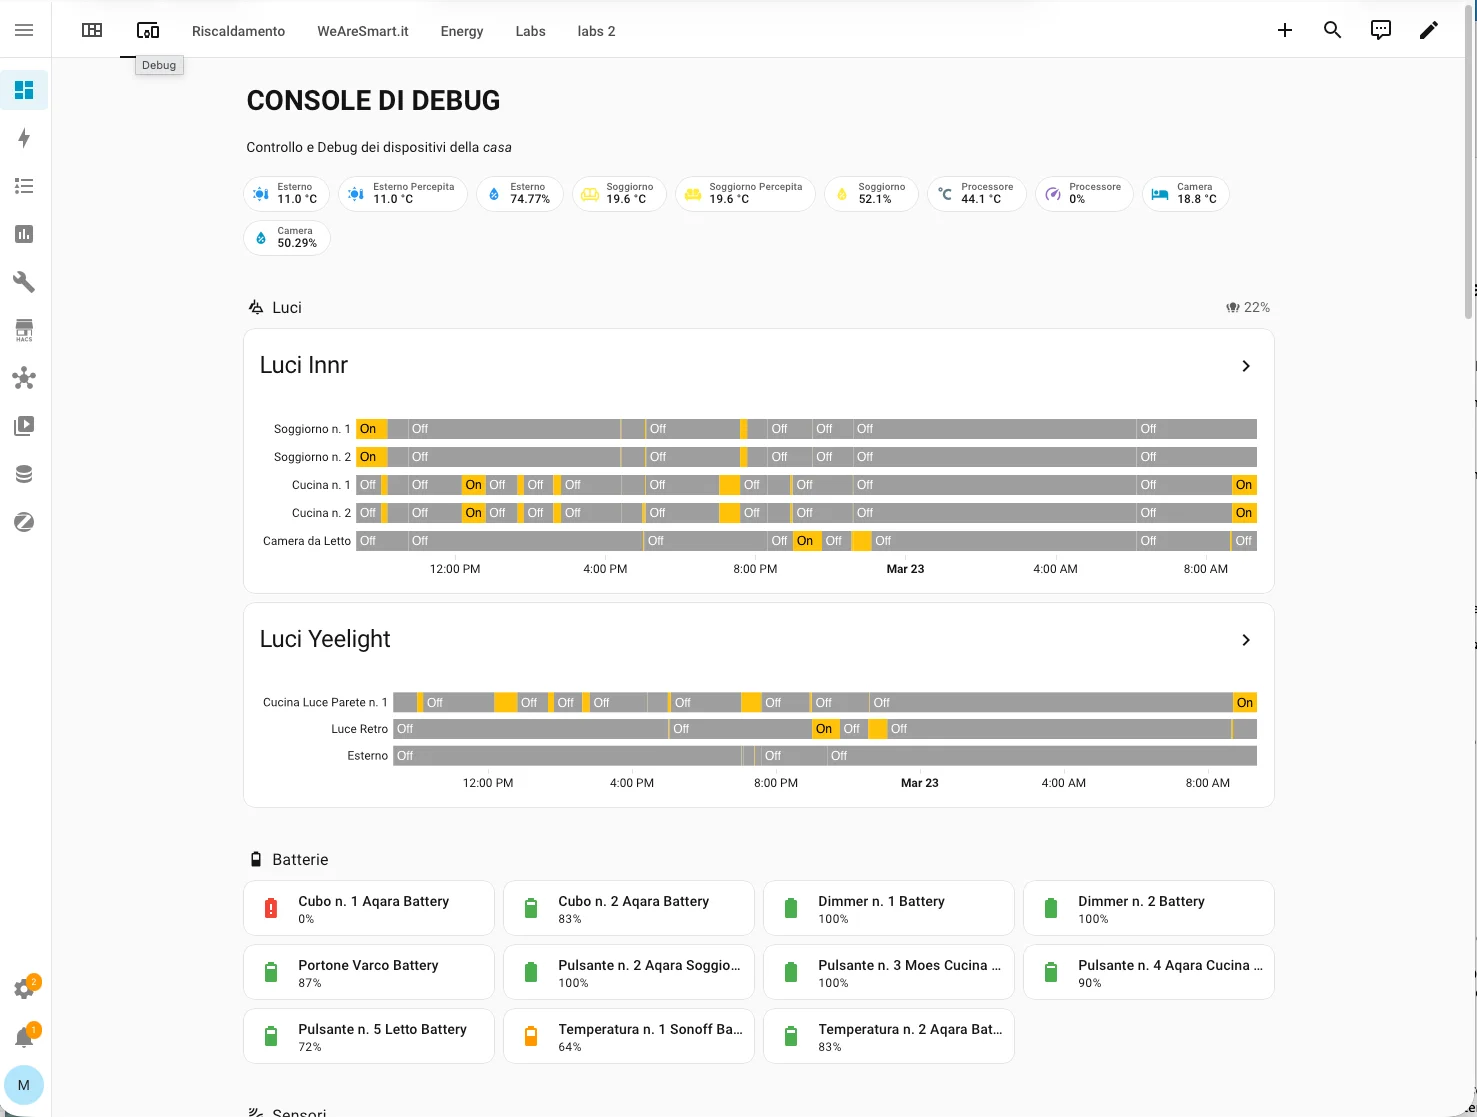Switch to the Energy tab

tap(461, 31)
